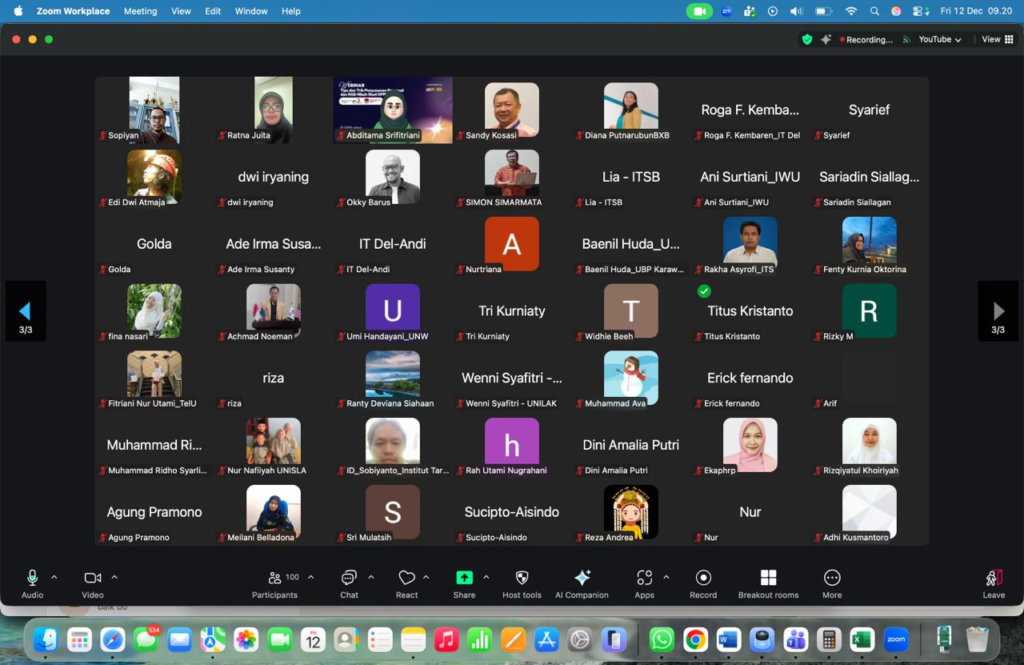The height and width of the screenshot is (665, 1024).
Task: Go to previous page with left arrow
Action: coord(25,311)
